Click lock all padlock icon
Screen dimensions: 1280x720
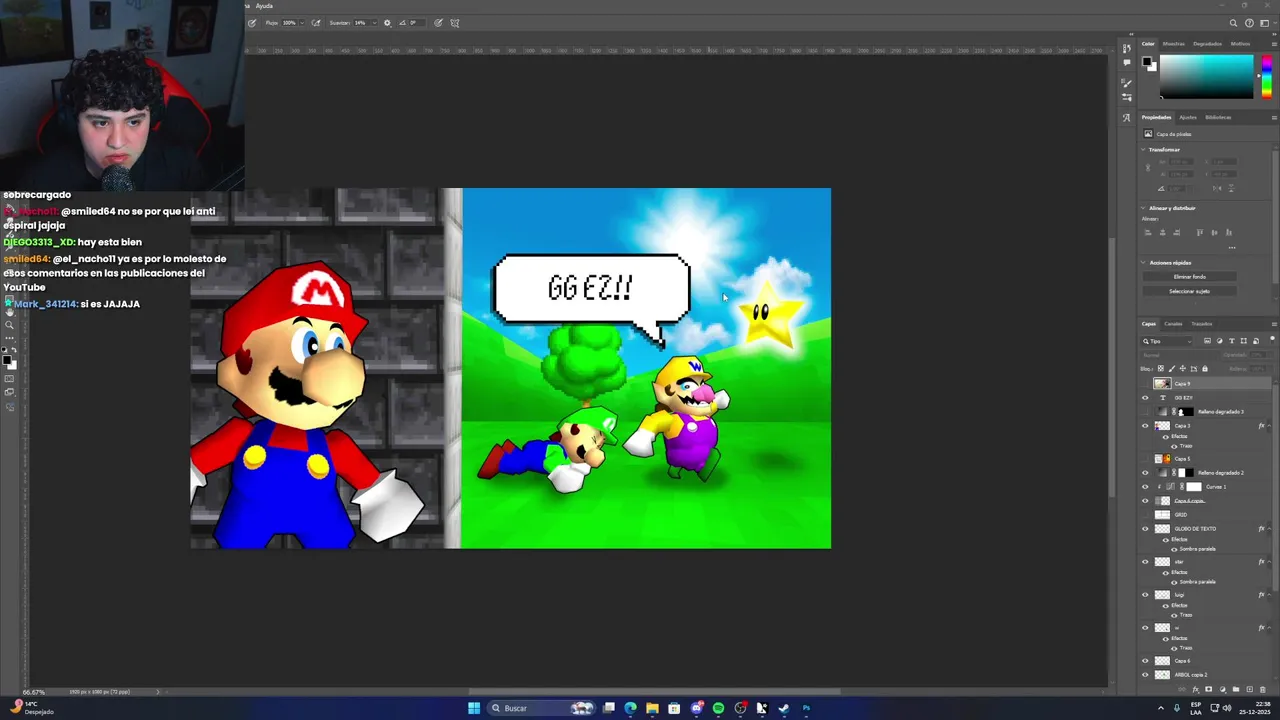click(1204, 369)
